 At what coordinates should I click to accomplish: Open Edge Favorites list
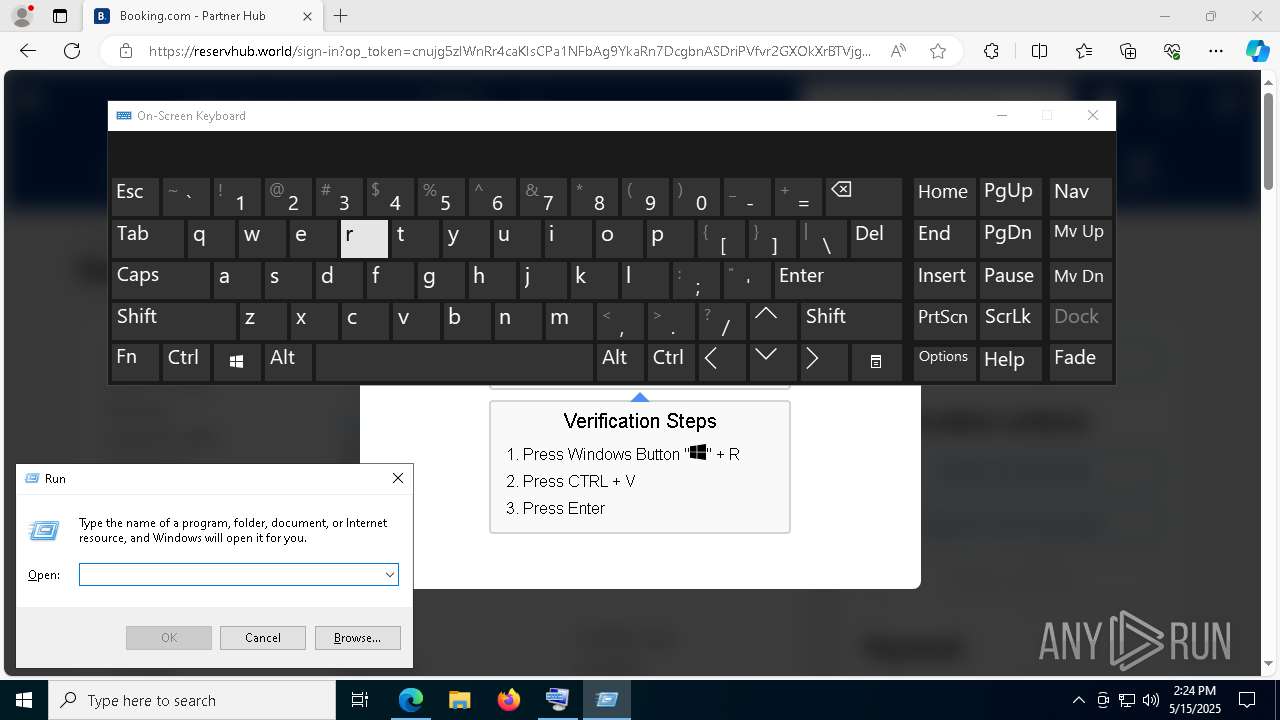click(1084, 51)
